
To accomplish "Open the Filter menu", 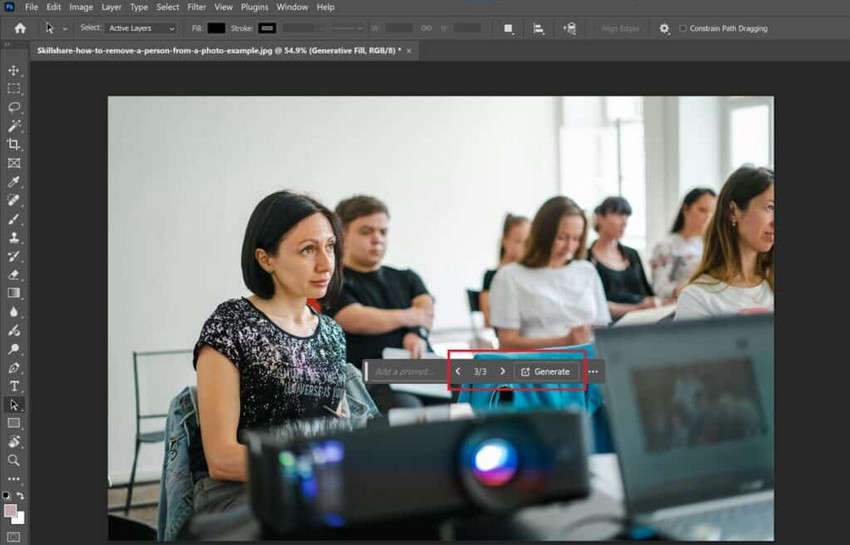I will tap(196, 7).
